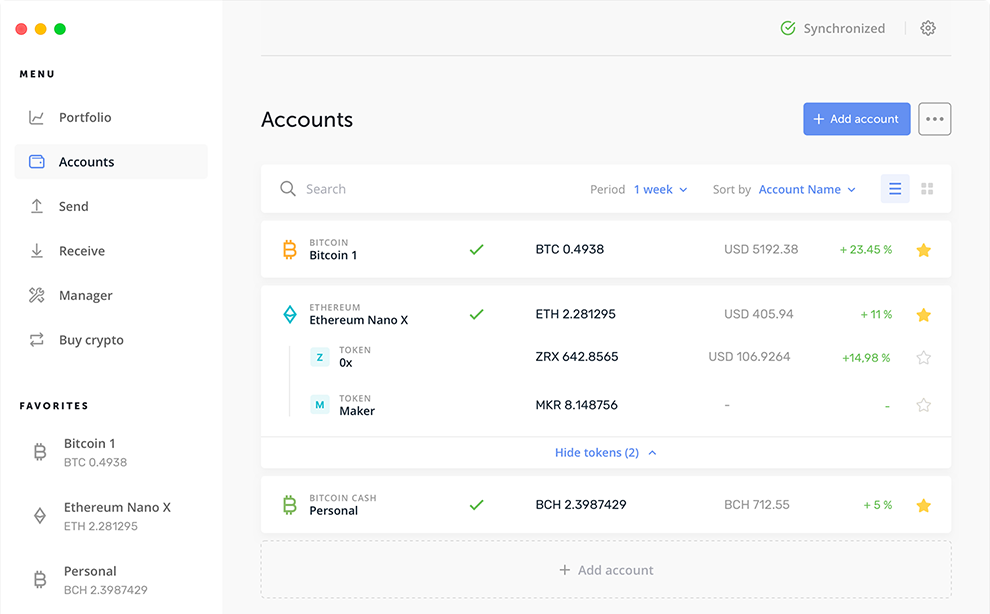Click the Manager tools icon

pos(37,295)
